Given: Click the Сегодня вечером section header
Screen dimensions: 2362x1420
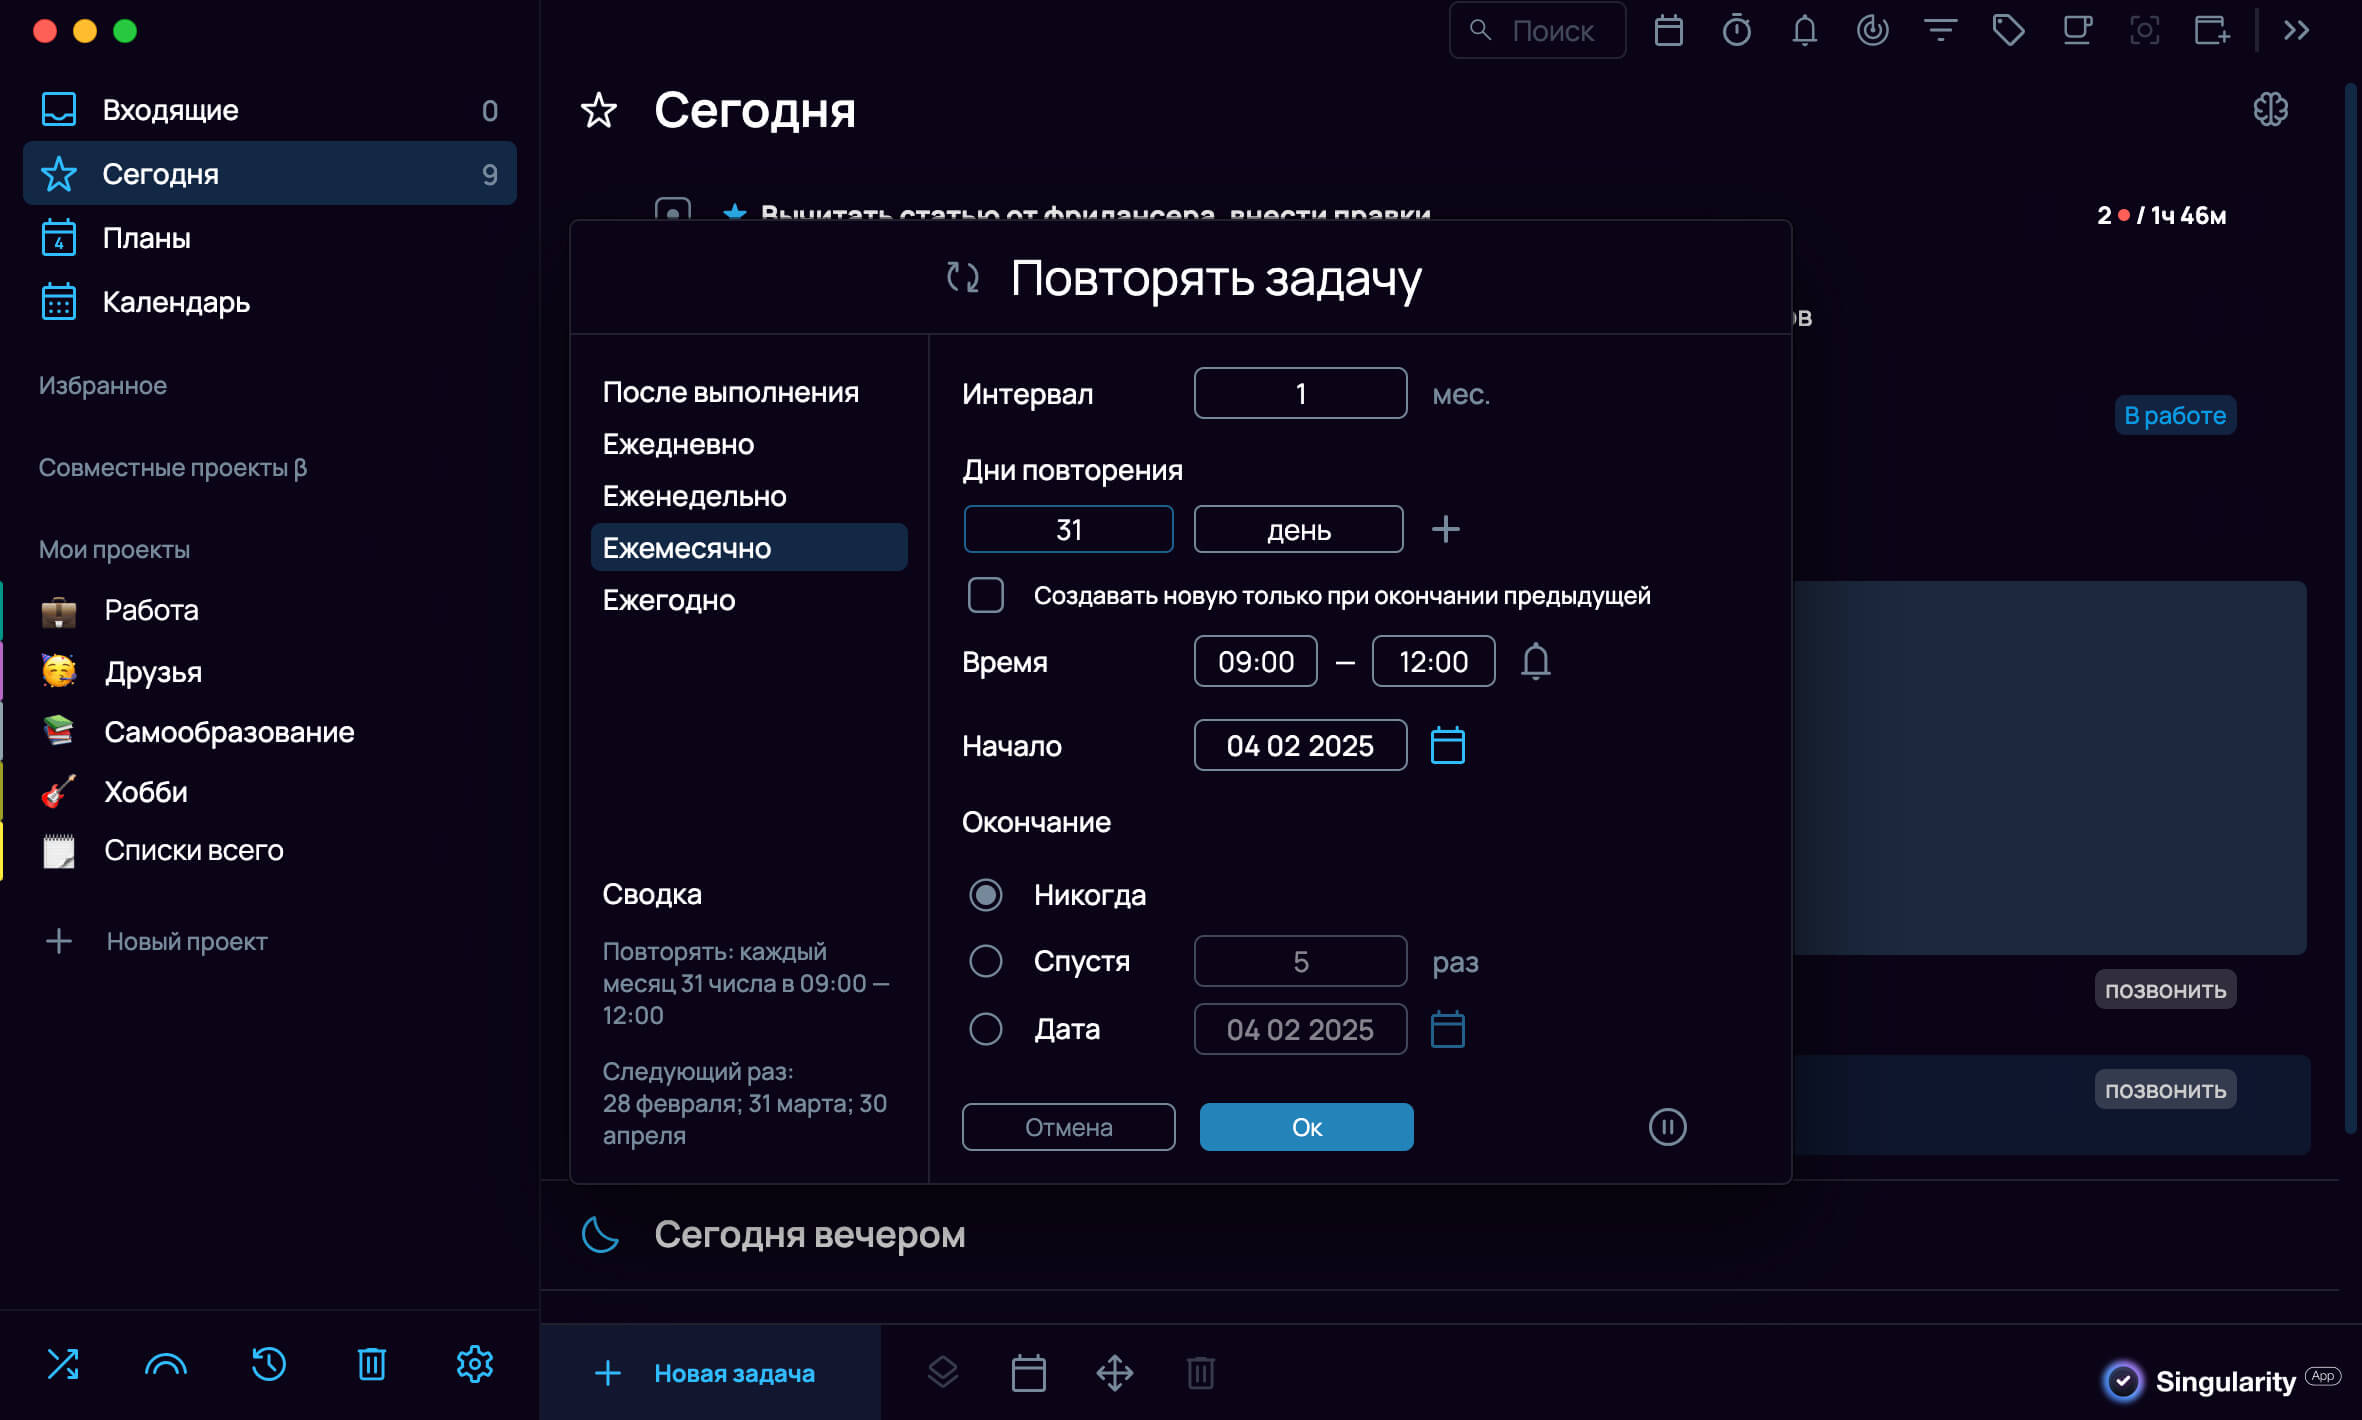Looking at the screenshot, I should pyautogui.click(x=809, y=1234).
